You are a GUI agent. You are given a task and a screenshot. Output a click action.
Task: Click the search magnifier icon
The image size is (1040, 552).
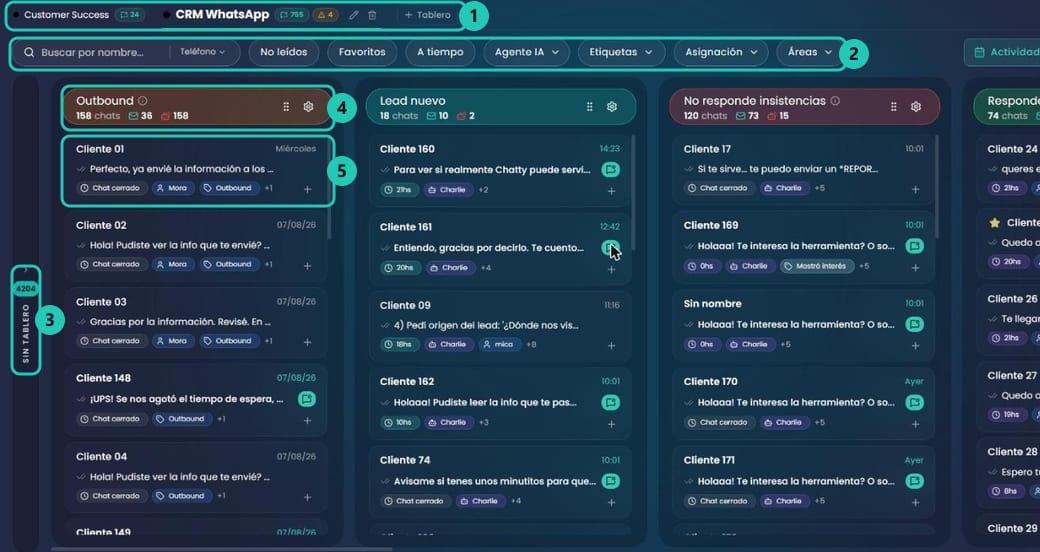[29, 52]
